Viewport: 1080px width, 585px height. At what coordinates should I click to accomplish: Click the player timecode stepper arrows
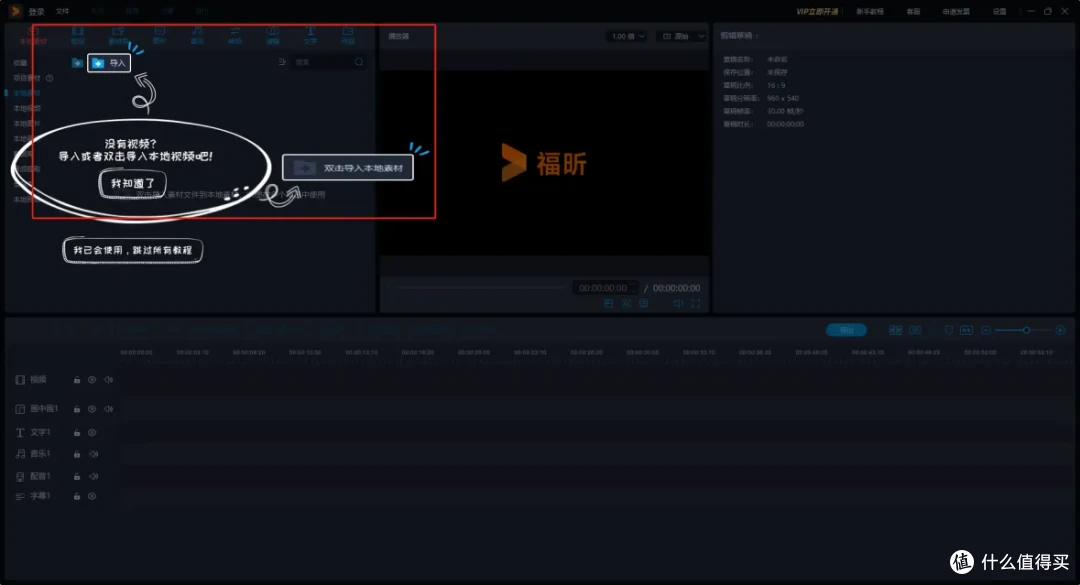tap(634, 288)
